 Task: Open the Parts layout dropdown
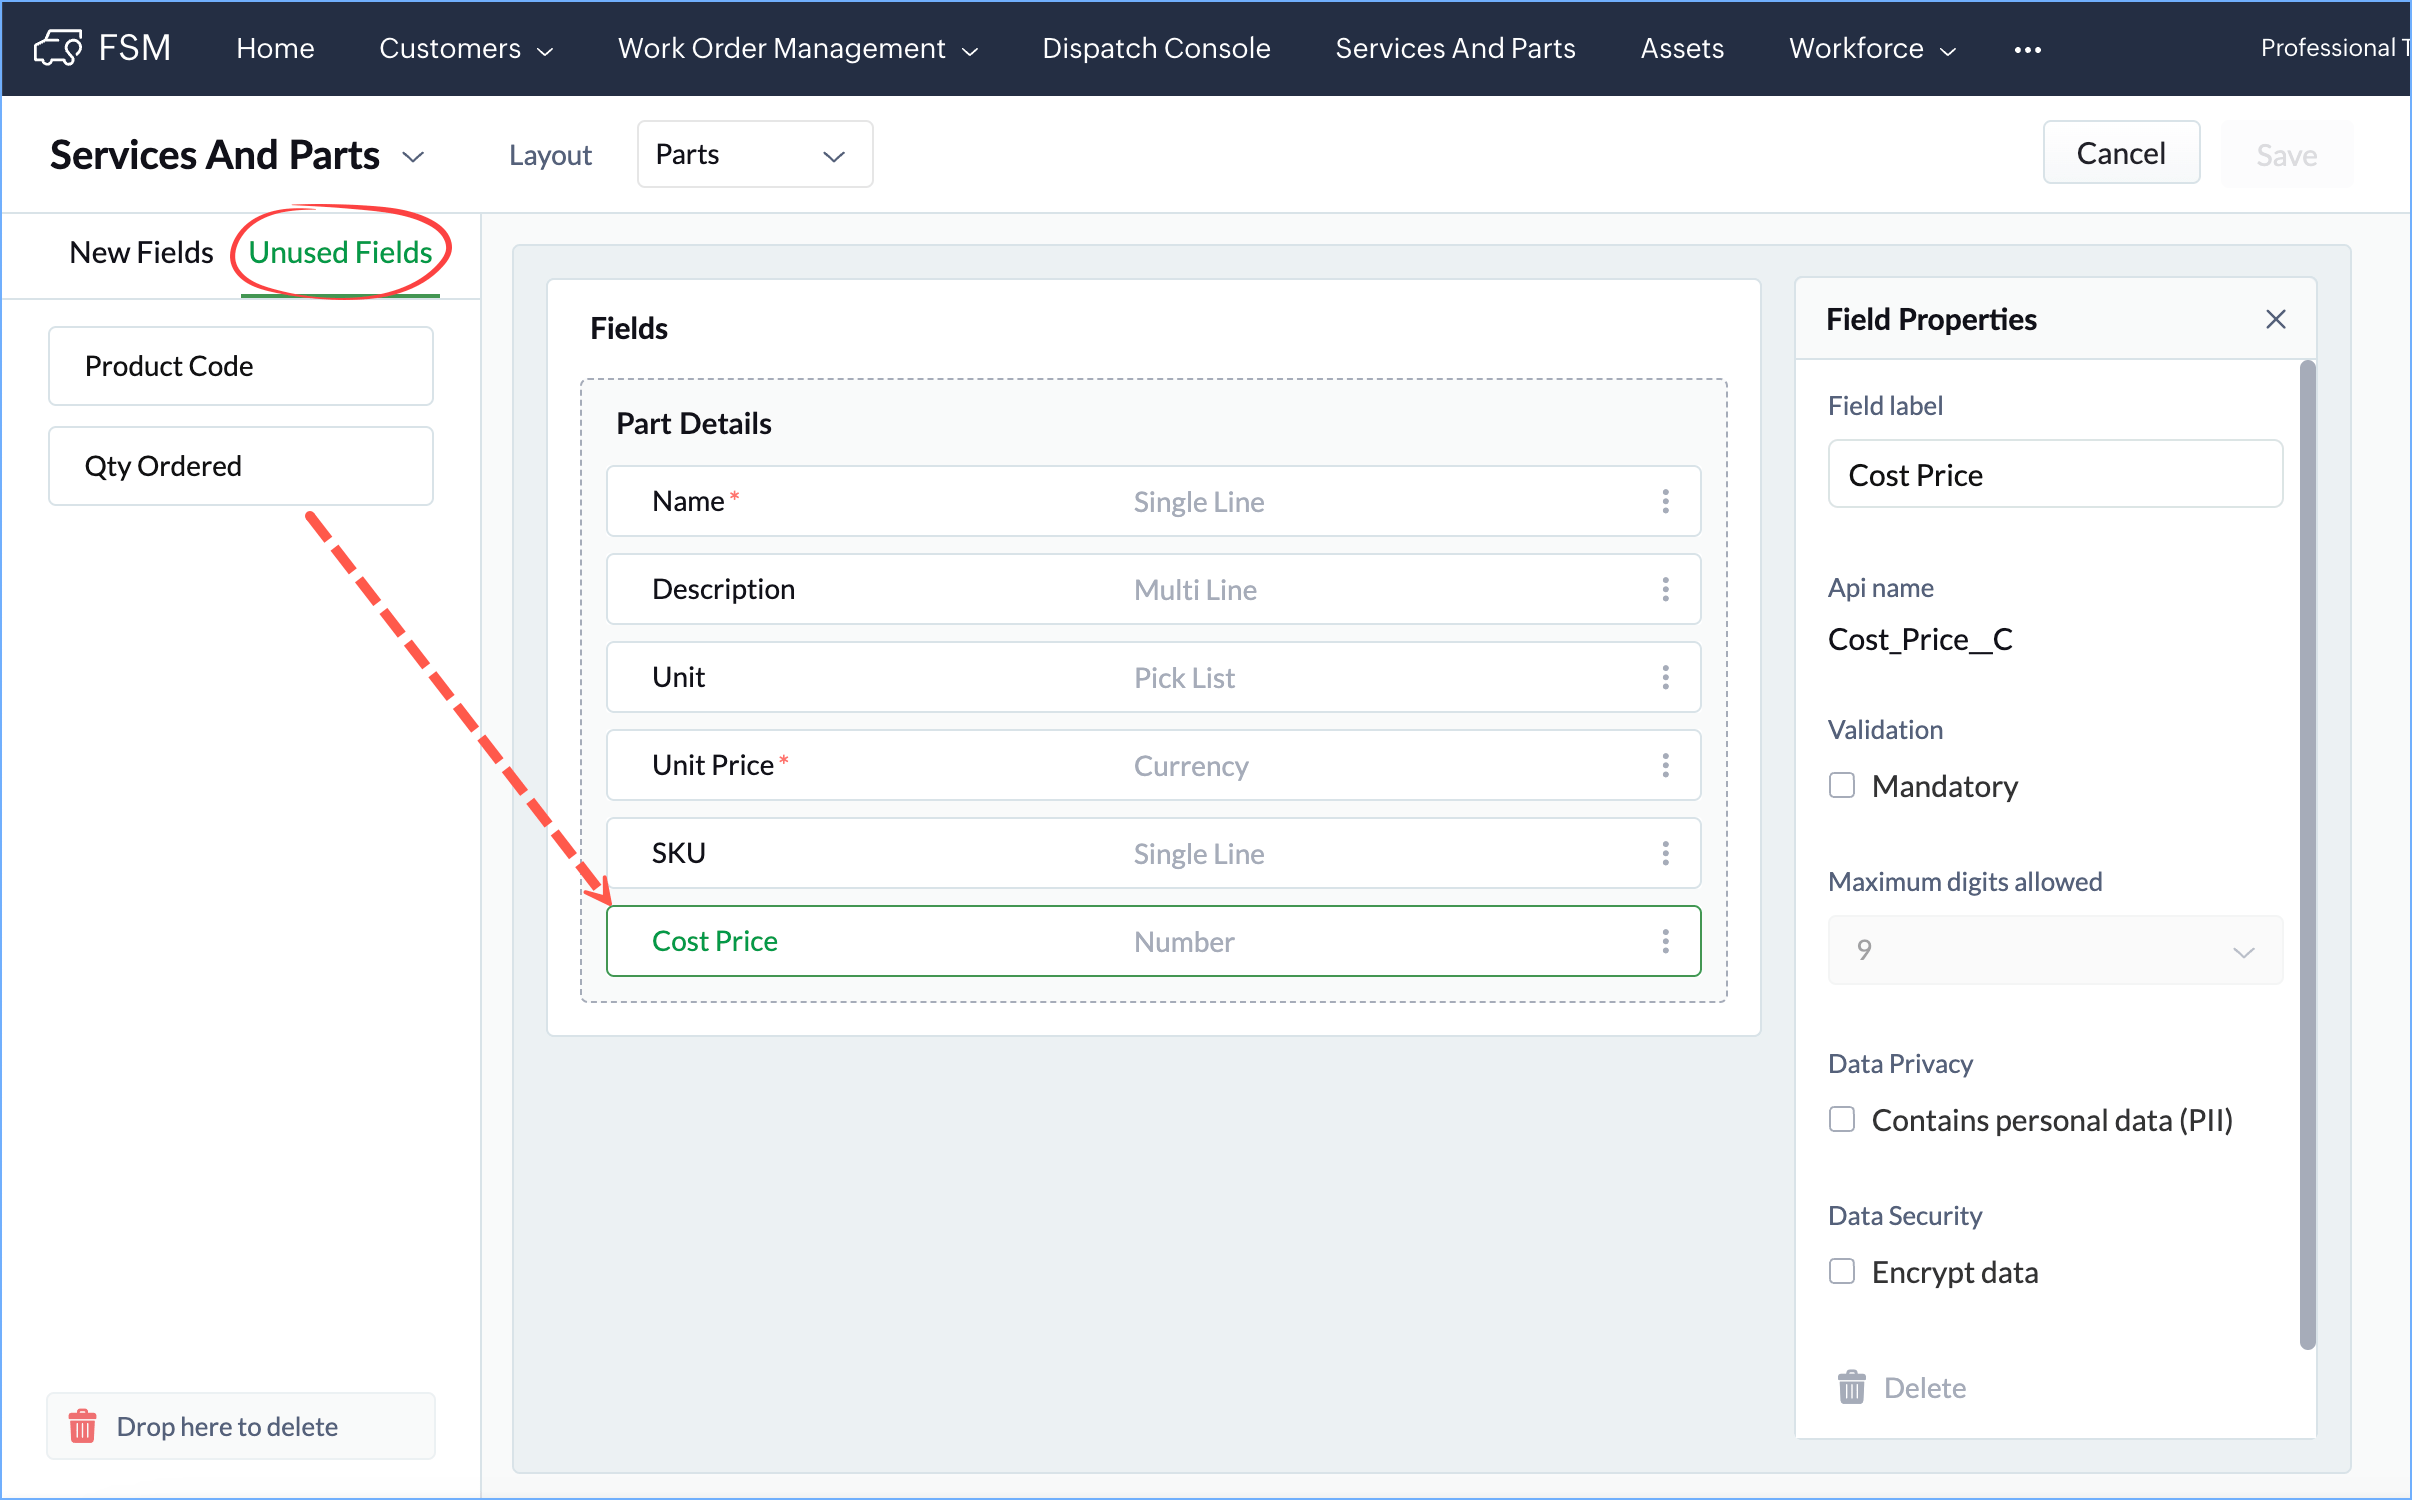[754, 154]
